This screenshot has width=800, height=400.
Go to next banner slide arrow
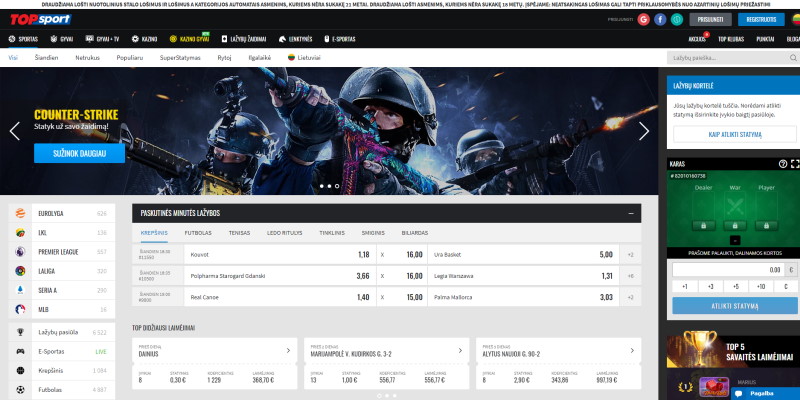tap(643, 131)
